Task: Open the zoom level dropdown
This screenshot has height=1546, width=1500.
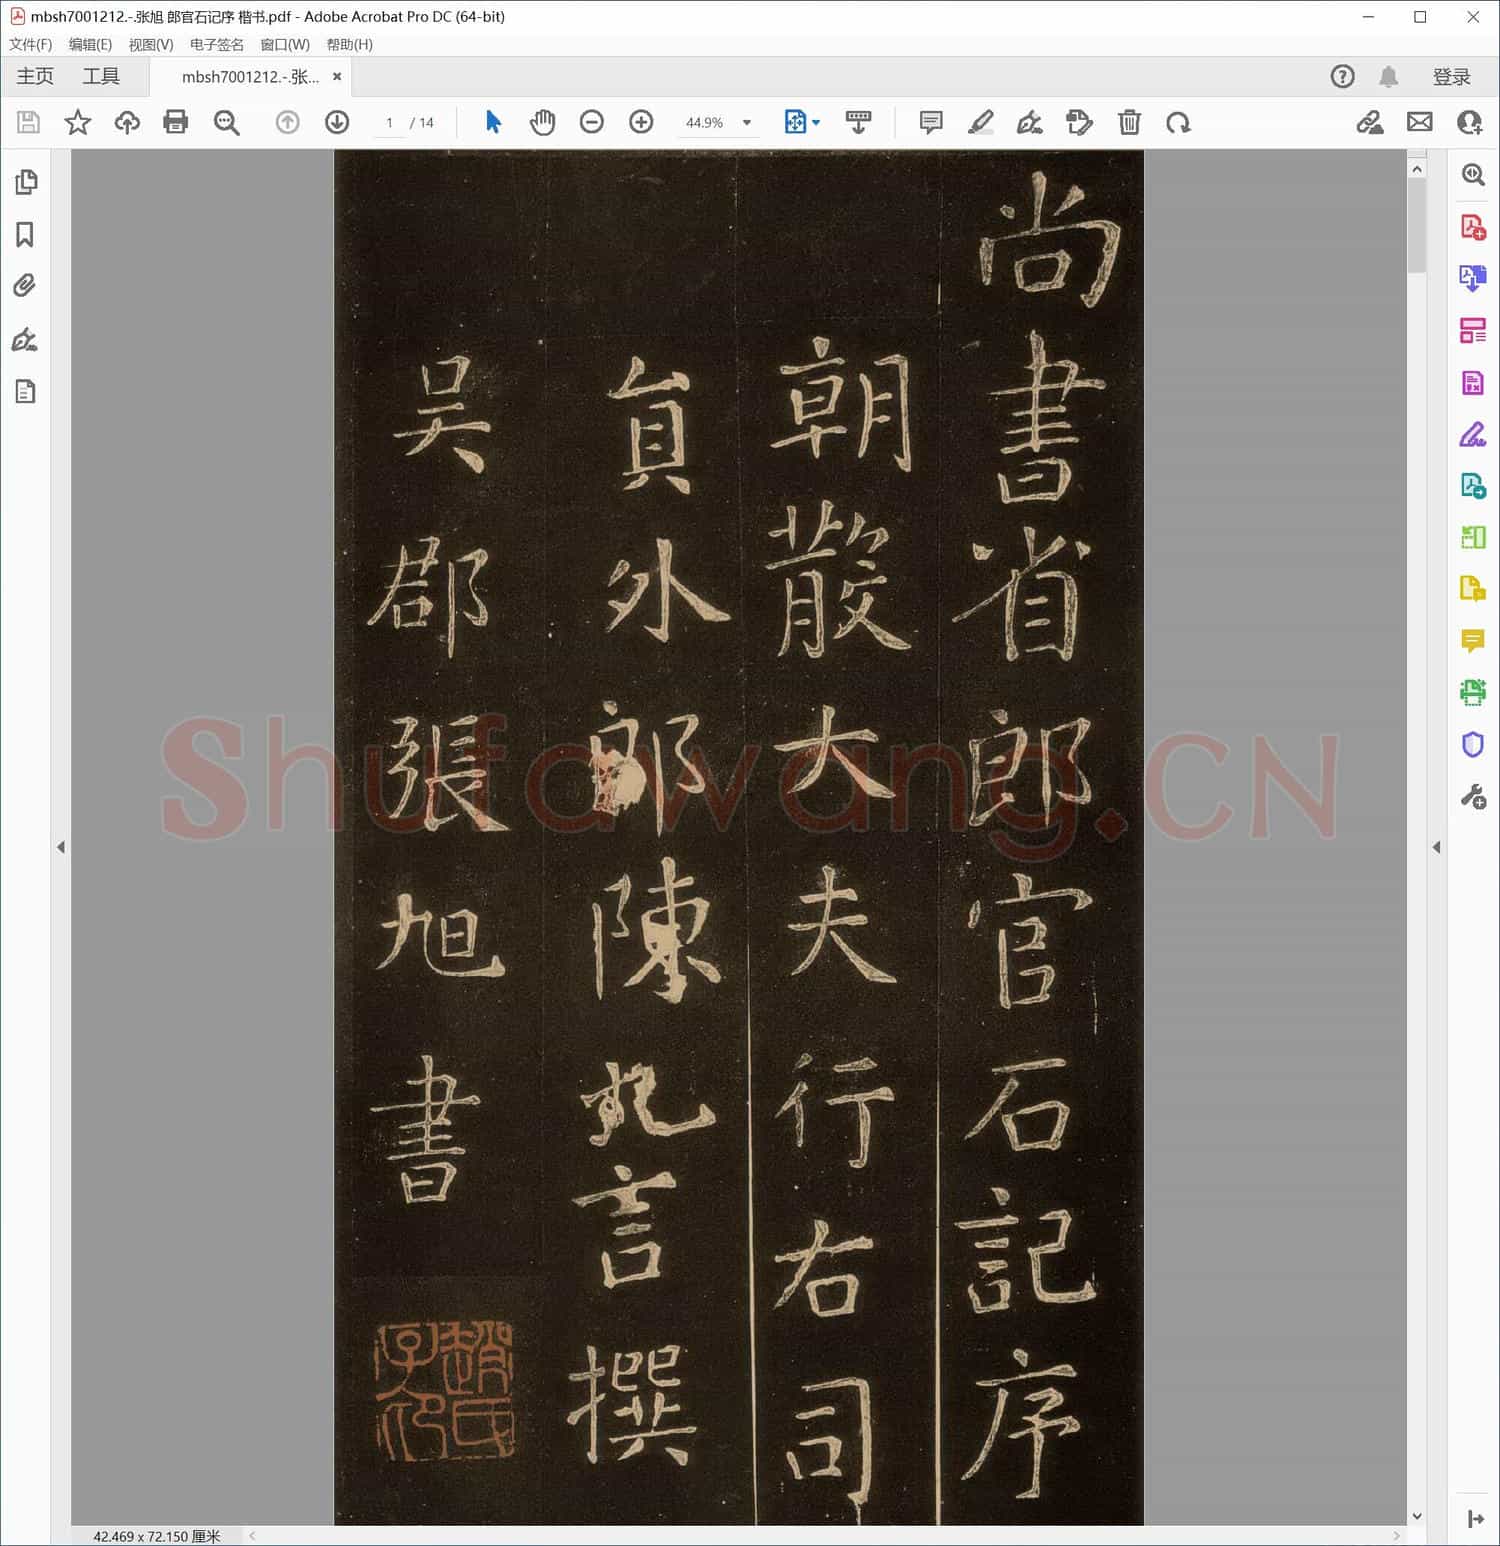Action: pos(746,123)
